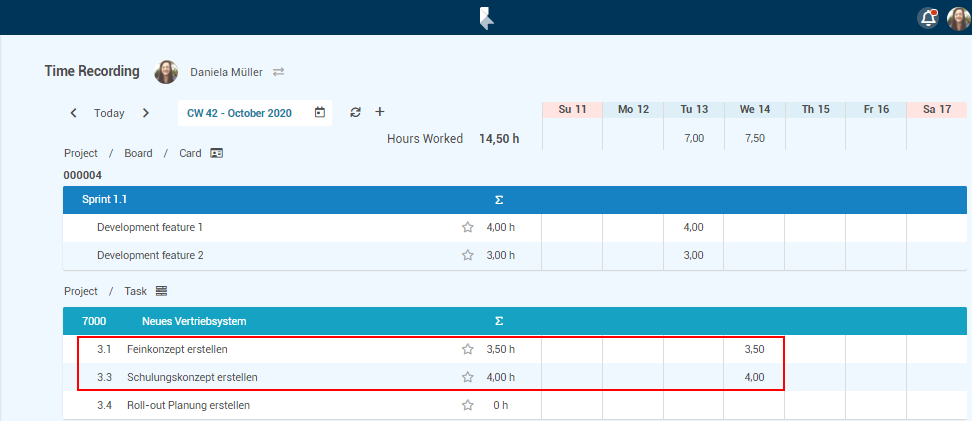Star Development feature 1 as favorite
Viewport: 972px width, 421px height.
[x=467, y=227]
